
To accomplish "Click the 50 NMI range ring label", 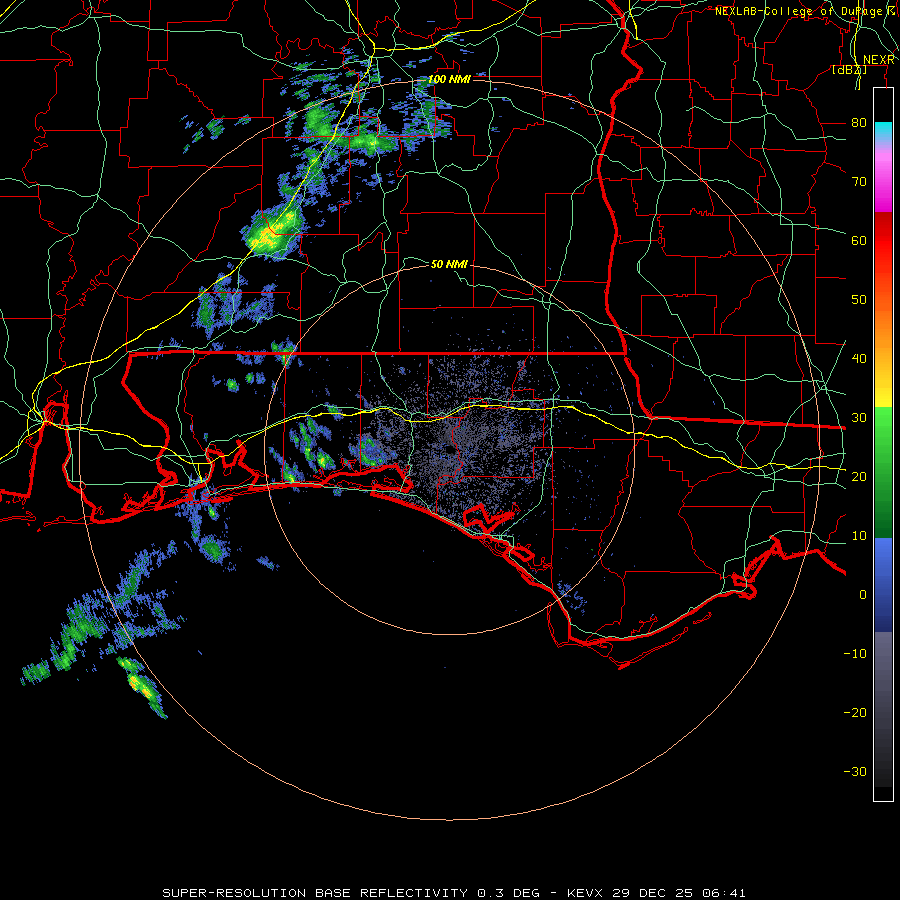I will coord(449,264).
